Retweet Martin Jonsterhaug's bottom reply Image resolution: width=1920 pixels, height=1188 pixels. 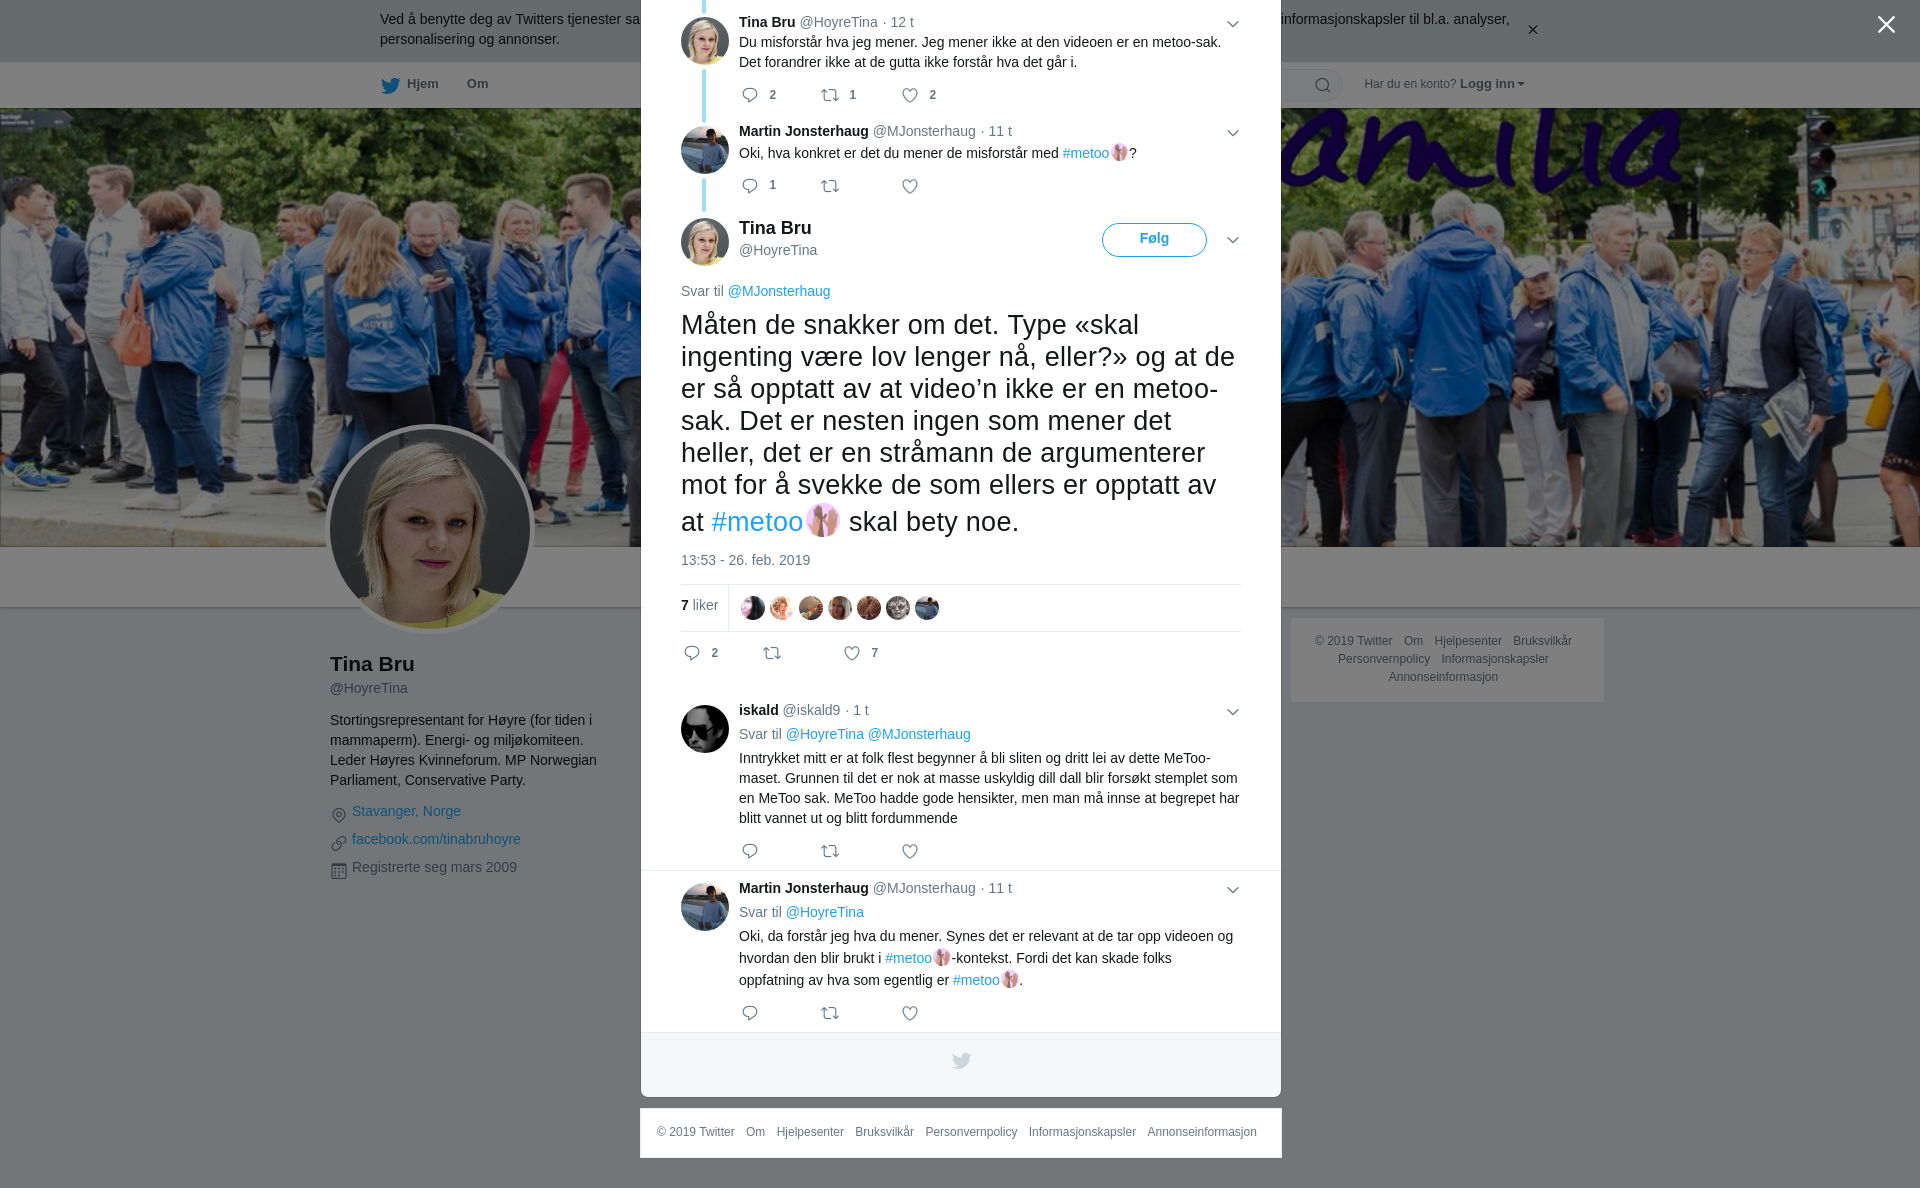[830, 1013]
